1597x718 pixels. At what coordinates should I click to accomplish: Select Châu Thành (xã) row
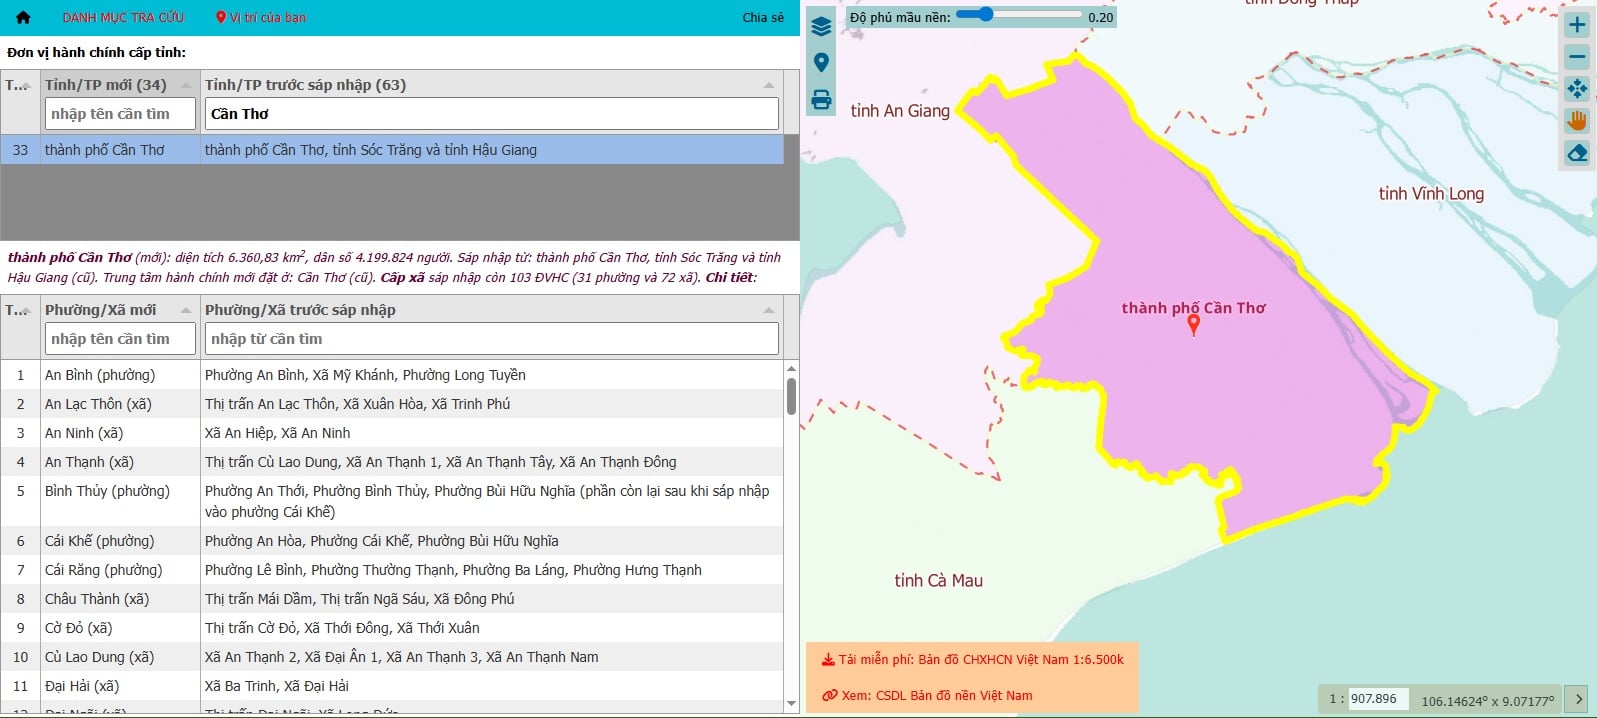pos(392,599)
